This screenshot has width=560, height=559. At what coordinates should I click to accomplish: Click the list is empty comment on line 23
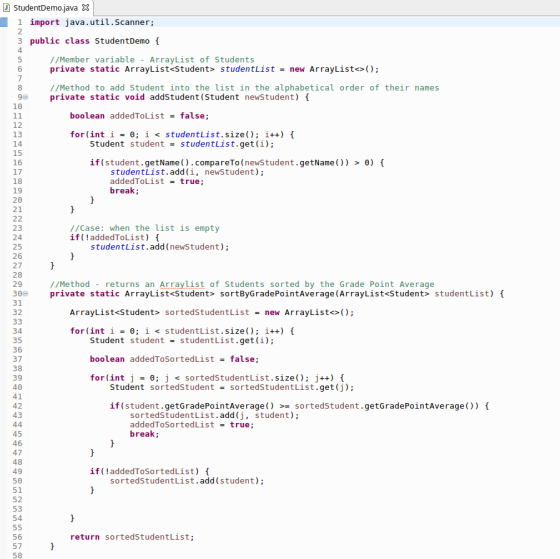click(x=145, y=228)
